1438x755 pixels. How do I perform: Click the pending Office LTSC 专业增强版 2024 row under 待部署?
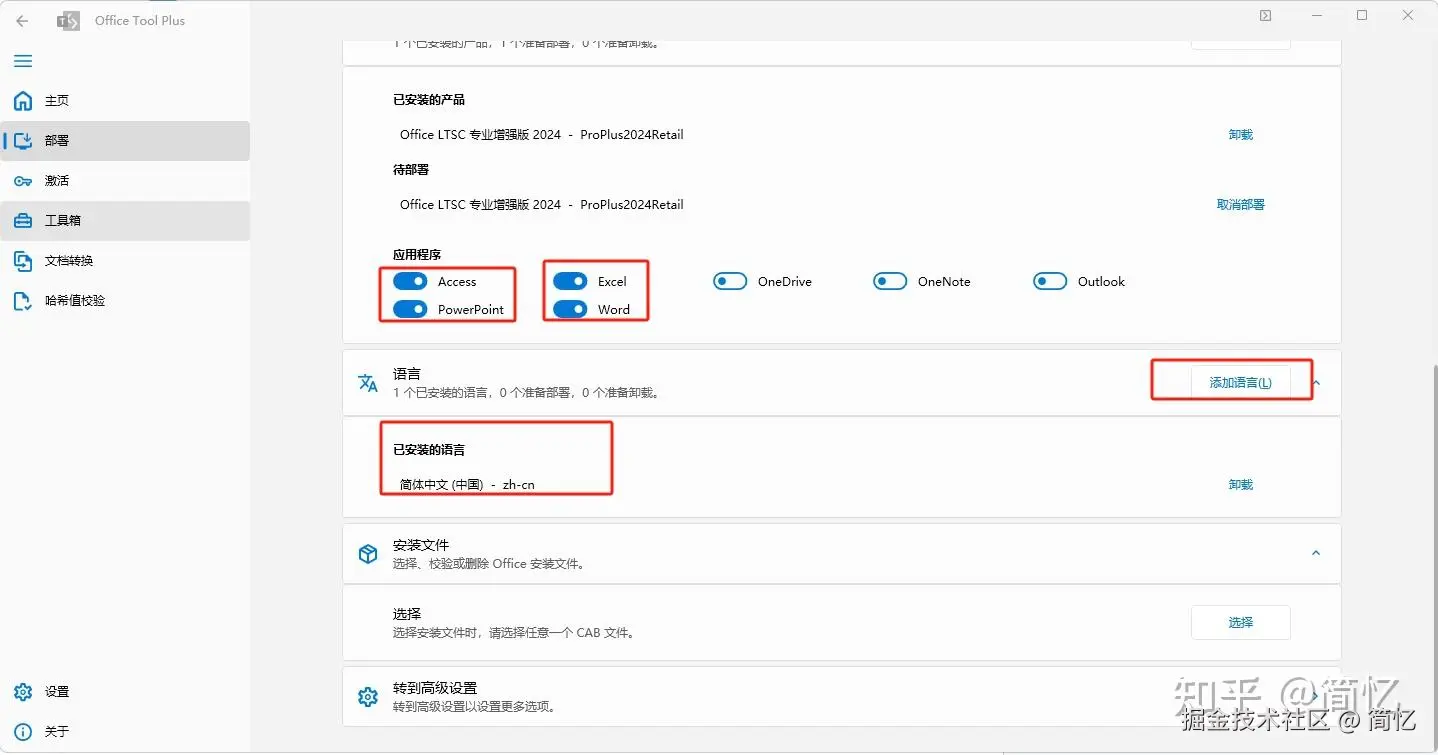pyautogui.click(x=541, y=205)
